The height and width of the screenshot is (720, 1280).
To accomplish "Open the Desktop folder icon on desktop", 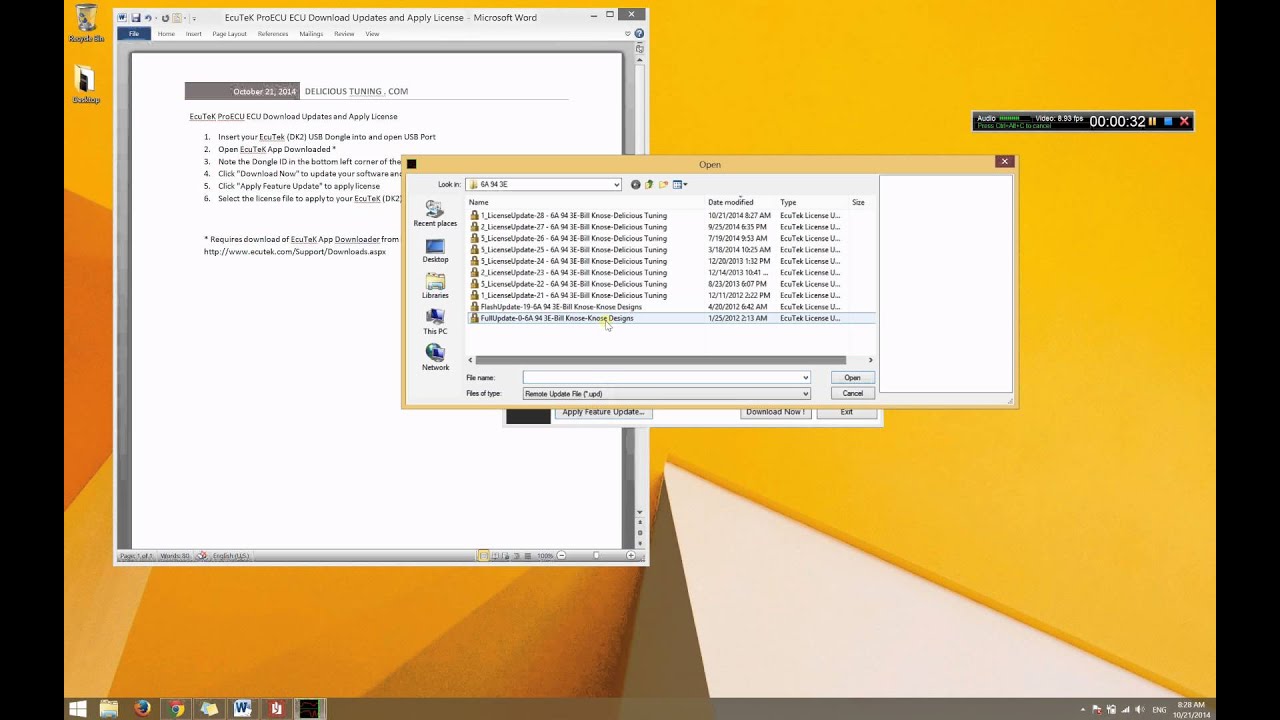I will point(85,84).
